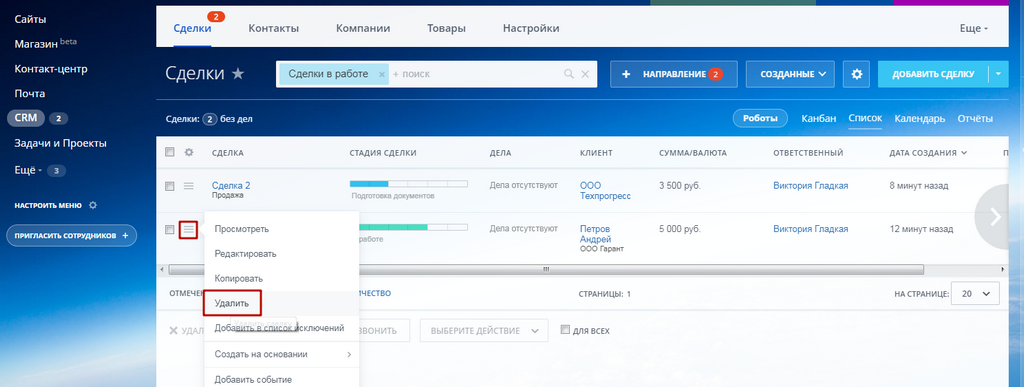Remove the Сделки в работе filter tag
The width and height of the screenshot is (1024, 387).
coord(381,74)
